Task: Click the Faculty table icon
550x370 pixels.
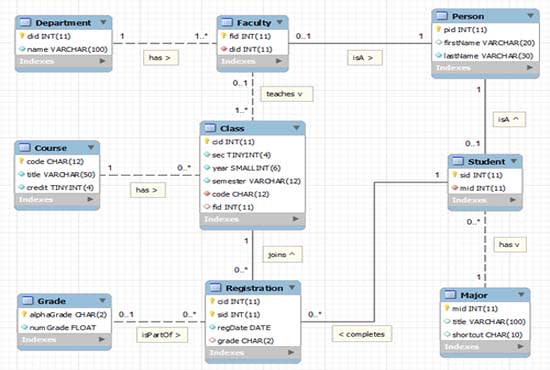Action: 227,22
